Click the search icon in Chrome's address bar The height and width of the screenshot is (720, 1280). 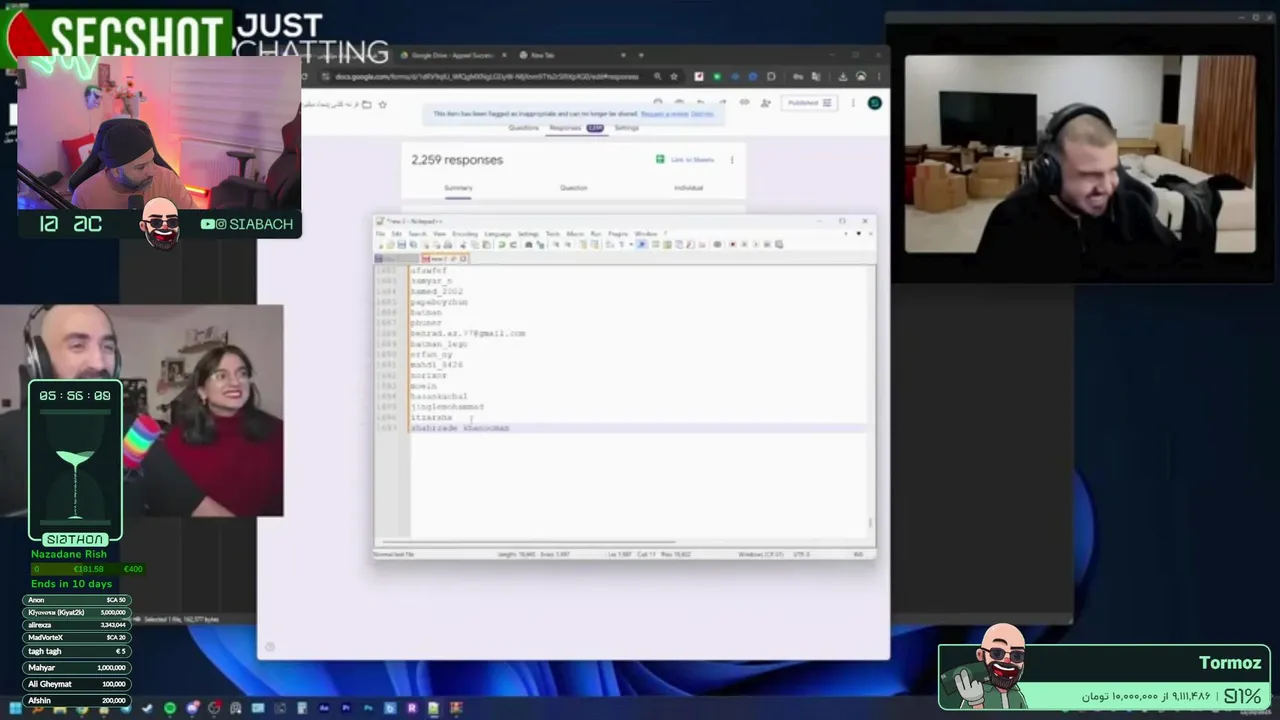pyautogui.click(x=657, y=76)
